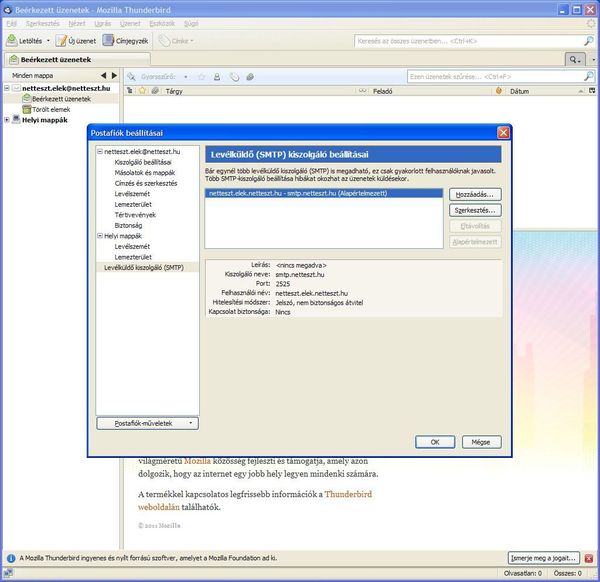Click the Beérkezett üzenetek inbox folder icon
The image size is (600, 582).
(x=27, y=99)
